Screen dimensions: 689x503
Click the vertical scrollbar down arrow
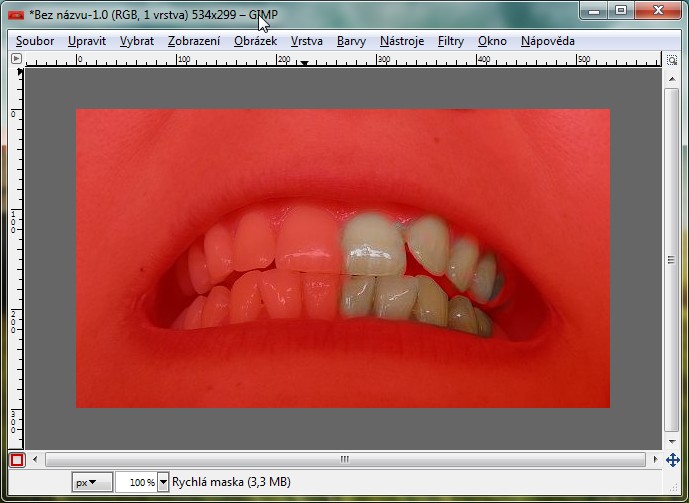tap(672, 441)
